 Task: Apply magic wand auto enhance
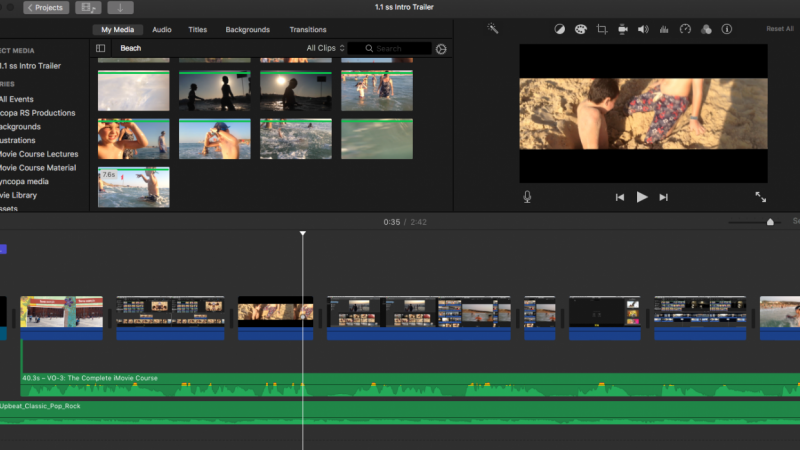click(492, 29)
